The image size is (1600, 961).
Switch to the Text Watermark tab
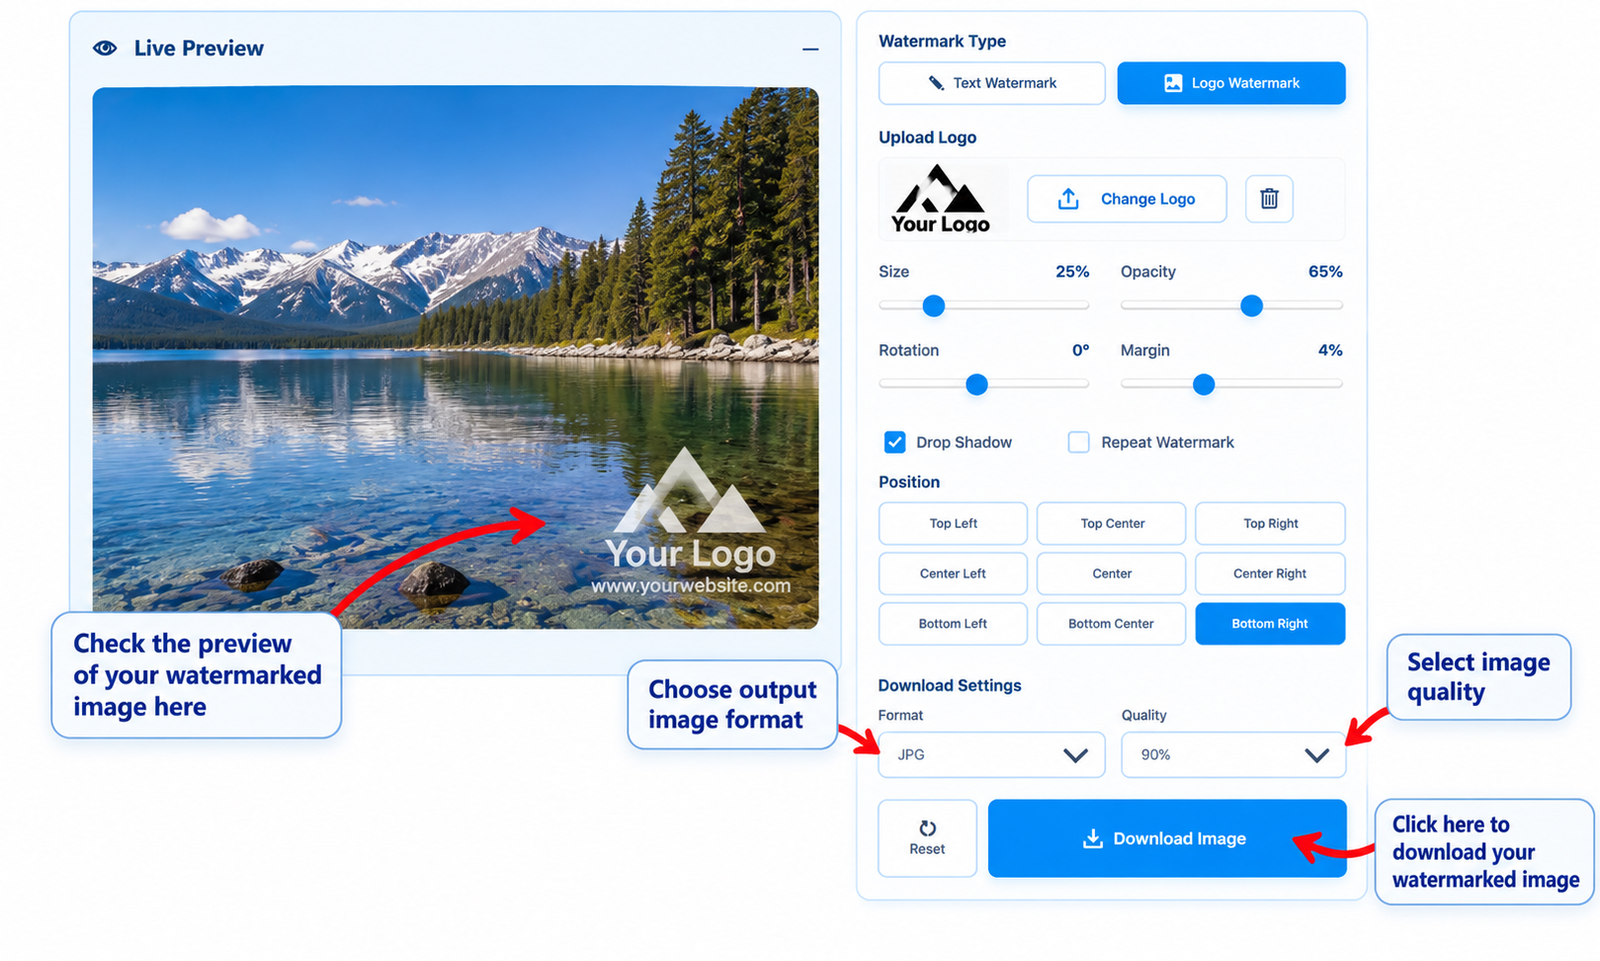click(x=991, y=83)
